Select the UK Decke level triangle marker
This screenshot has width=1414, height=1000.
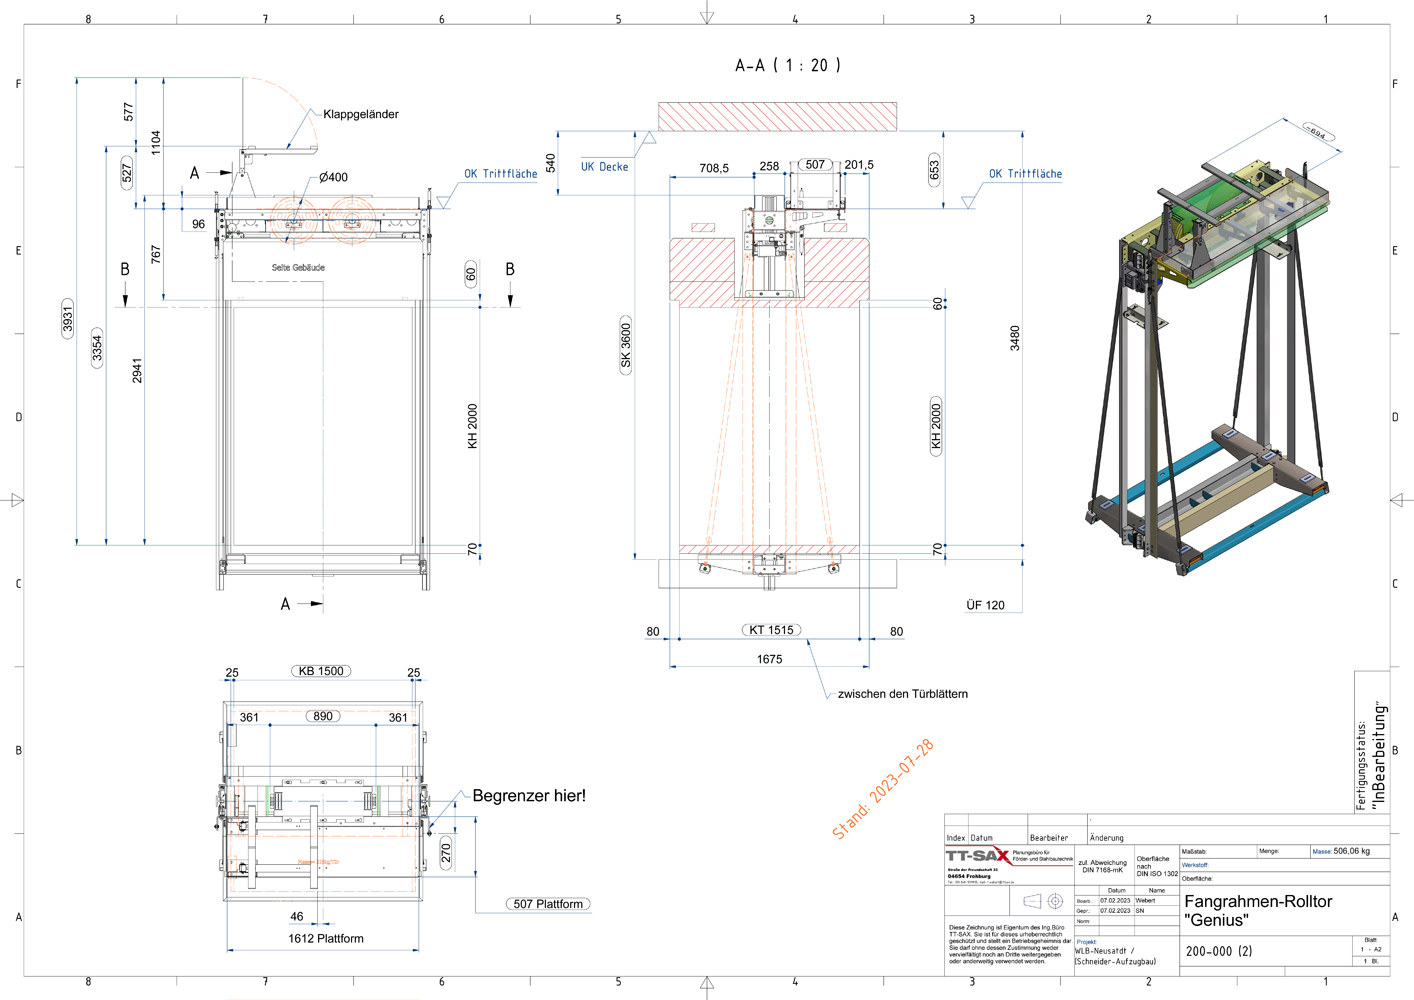point(648,138)
